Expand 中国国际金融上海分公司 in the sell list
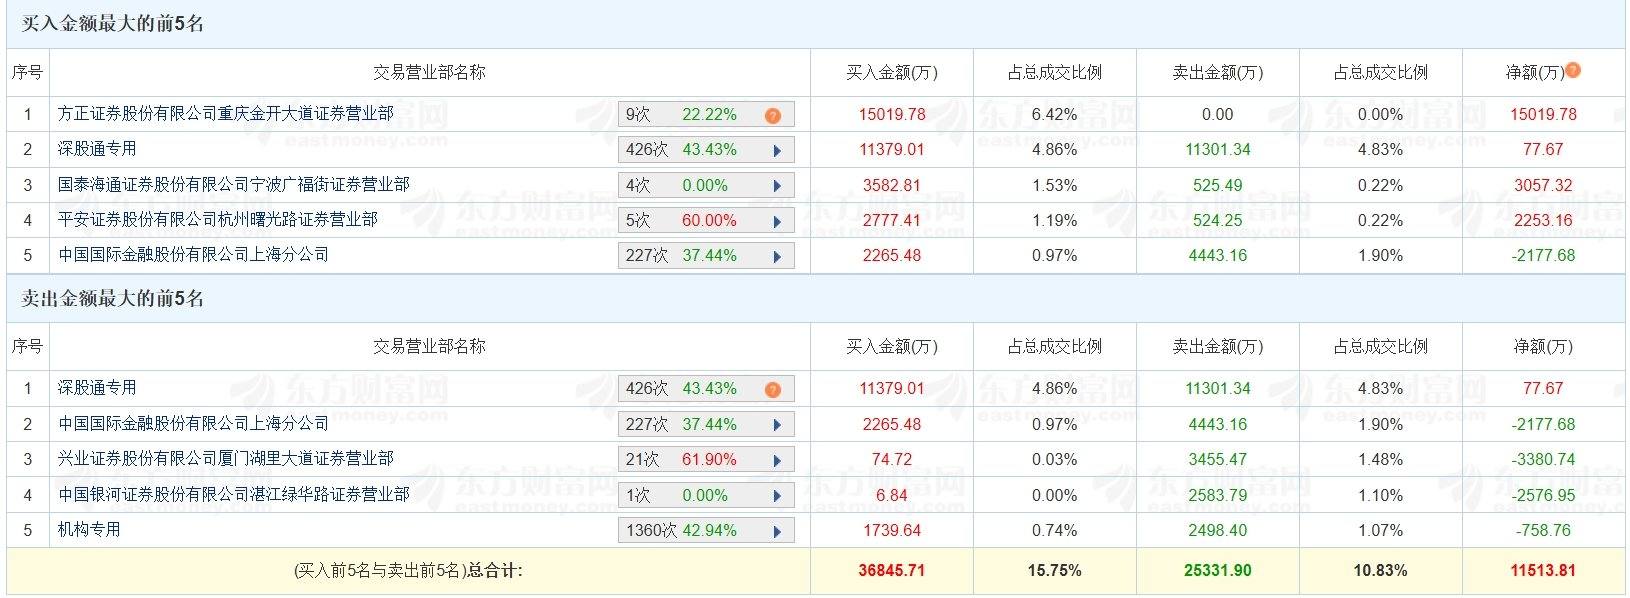1630x598 pixels. [778, 424]
